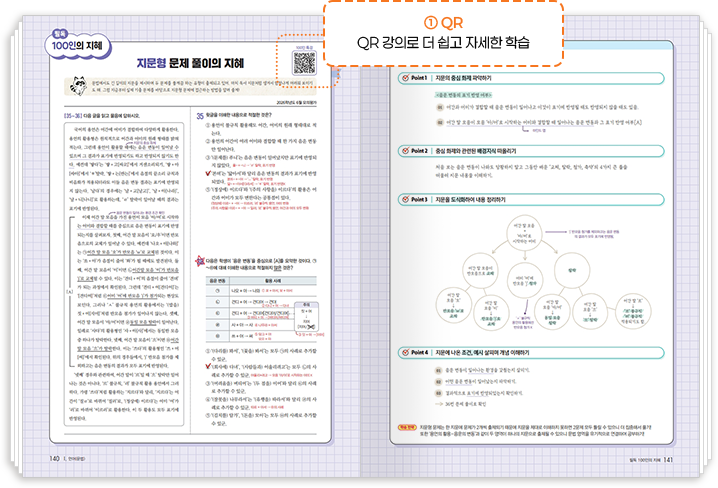Screen dimensions: 718x488
Task: Click the Point 3 check mark icon
Action: [x=405, y=199]
